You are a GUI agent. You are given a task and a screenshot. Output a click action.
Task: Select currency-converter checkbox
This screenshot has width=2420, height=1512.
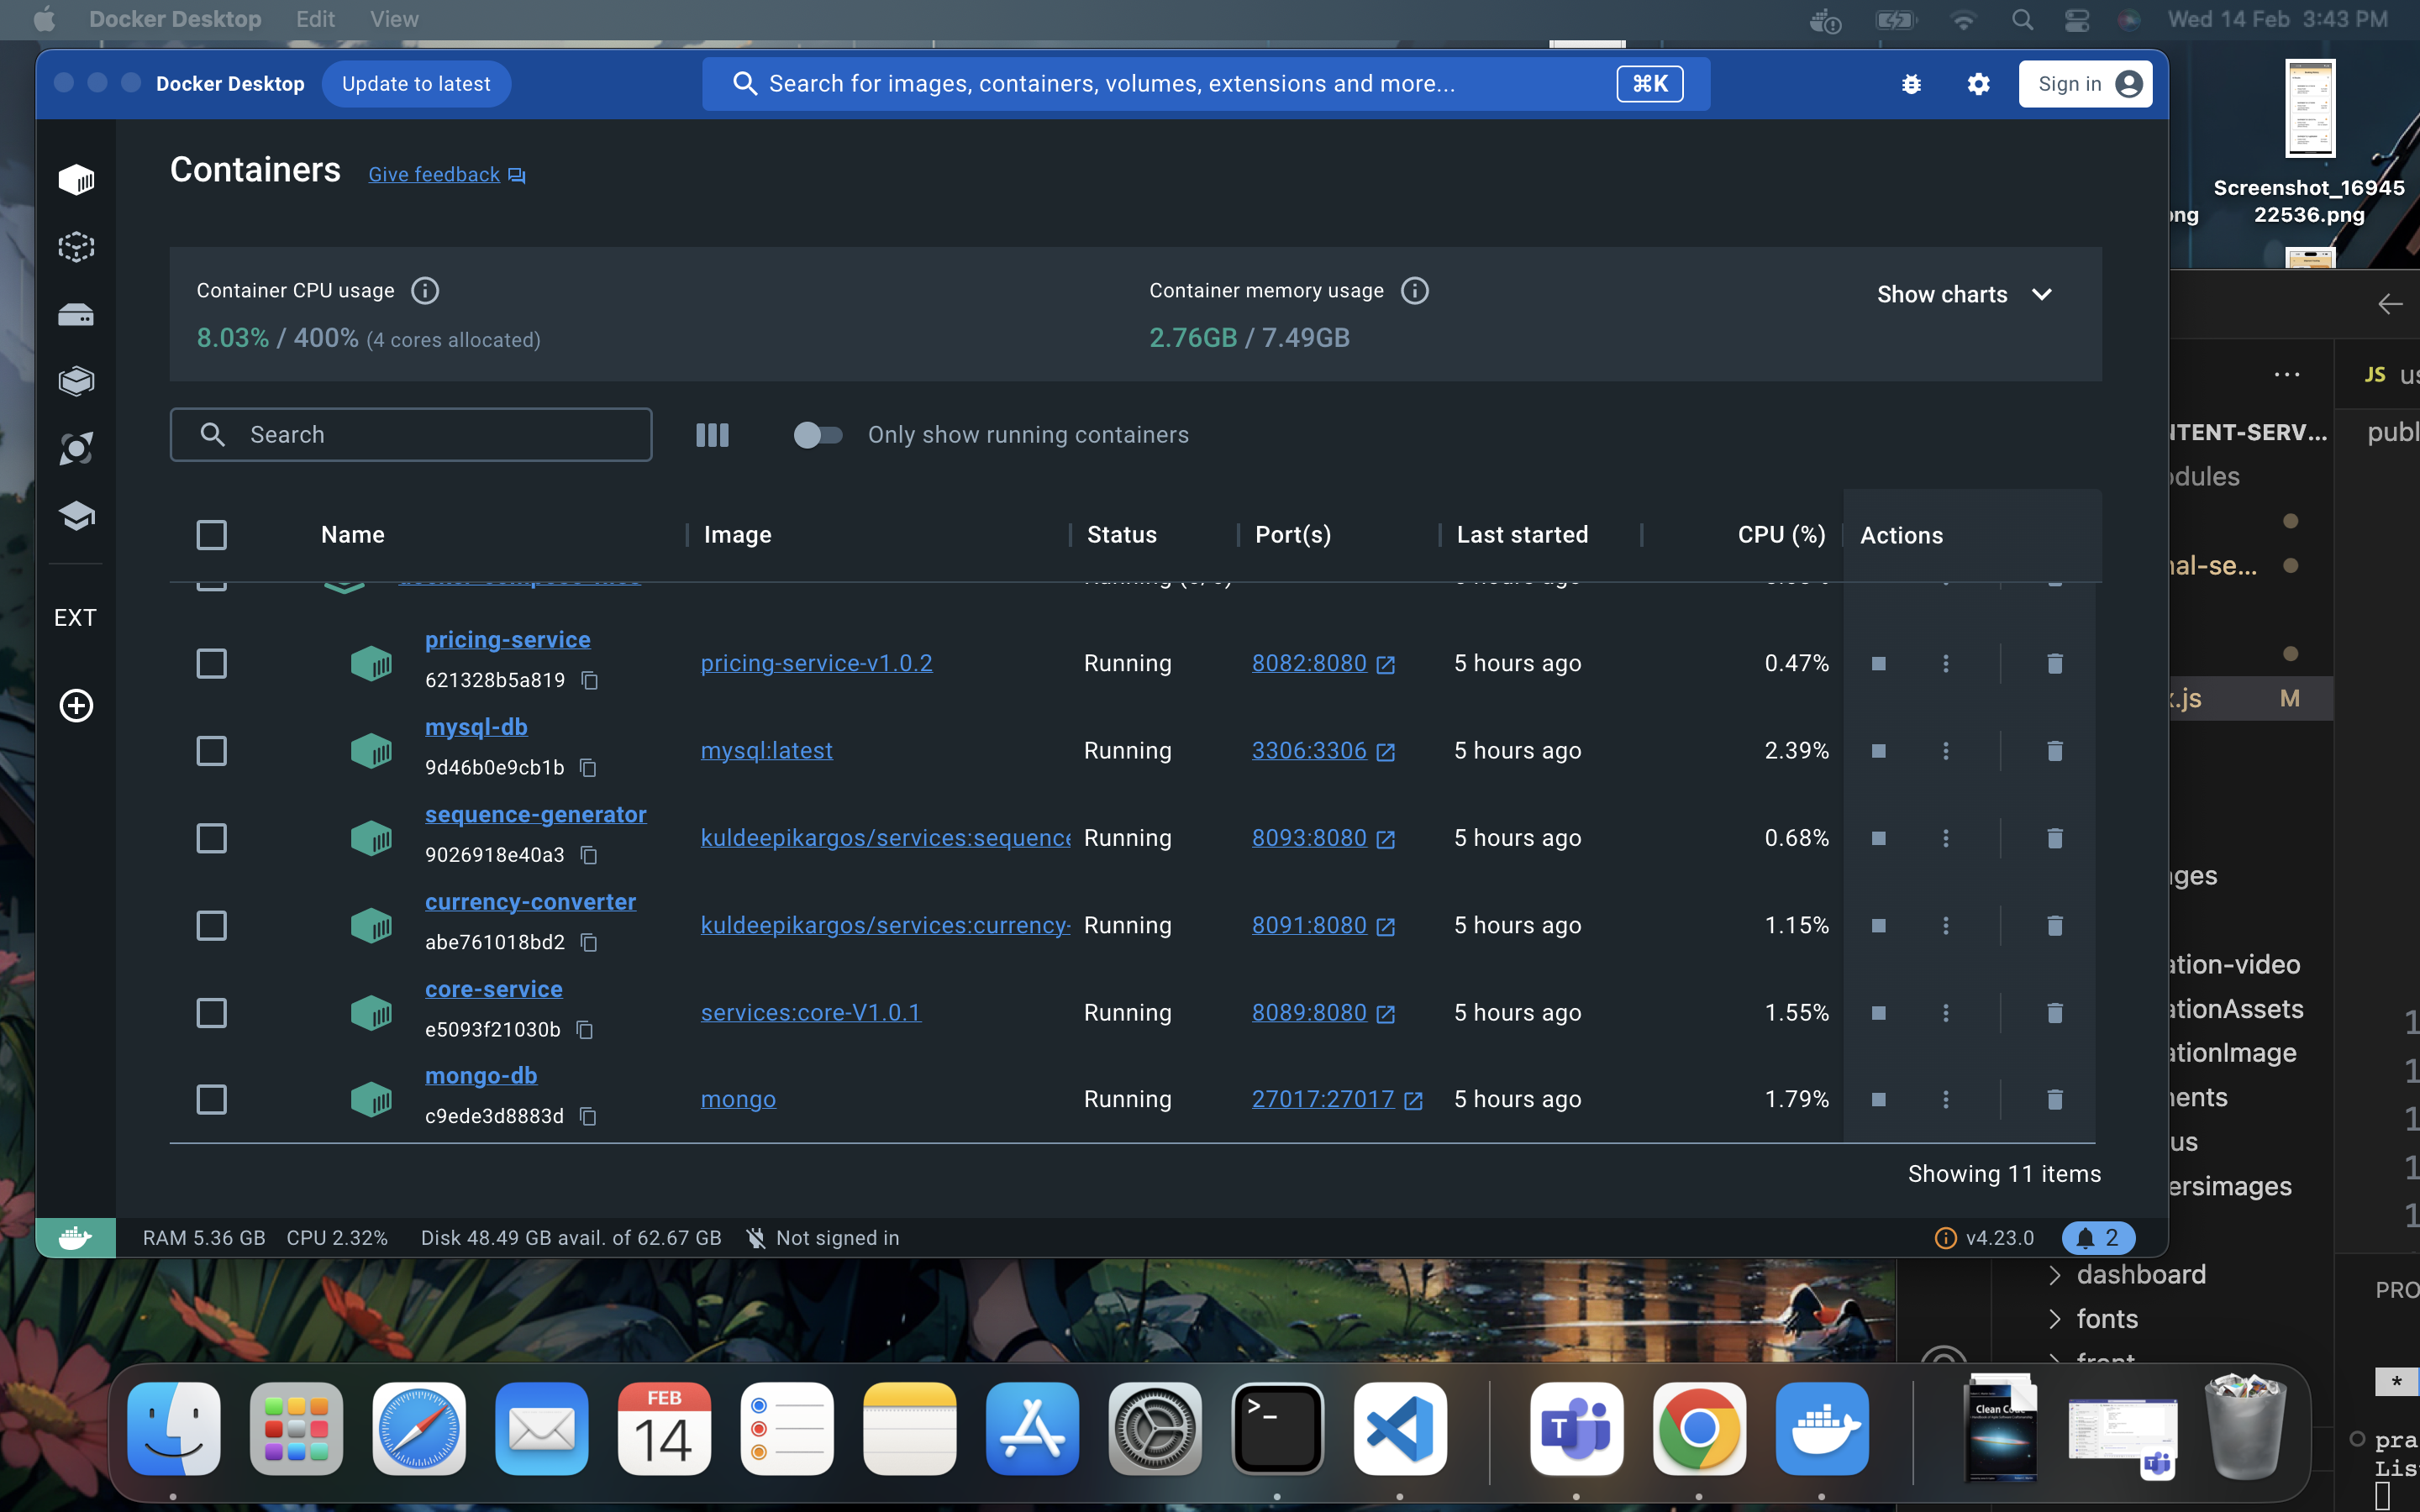click(x=211, y=925)
